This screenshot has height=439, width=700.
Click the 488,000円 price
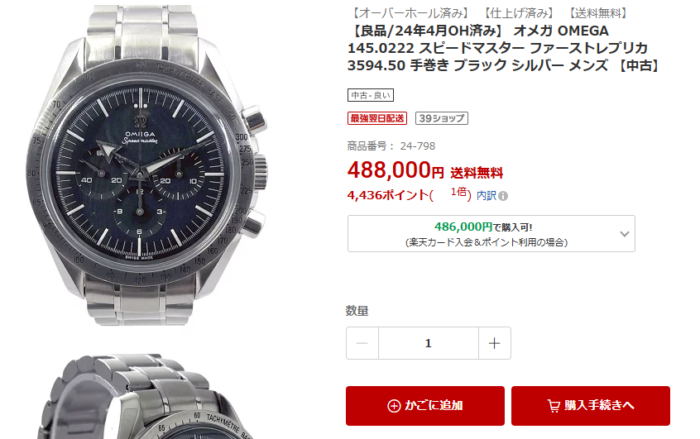[396, 170]
